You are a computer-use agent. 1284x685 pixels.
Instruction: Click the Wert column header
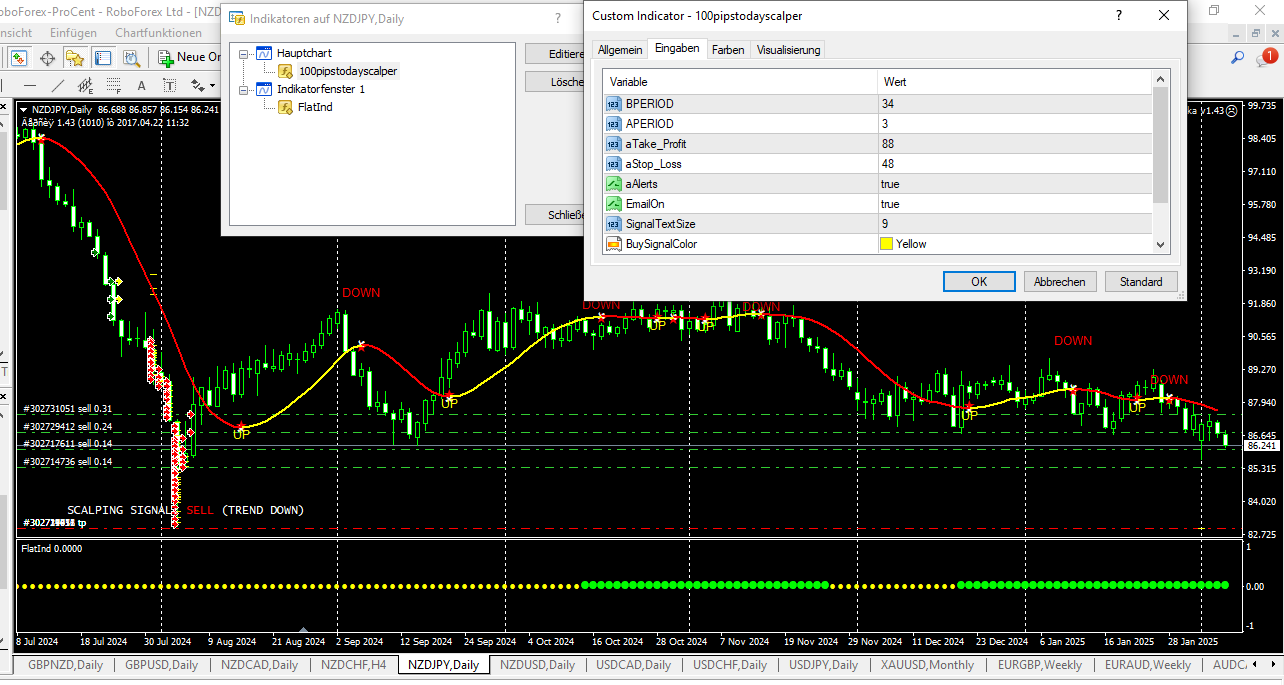tap(1015, 82)
